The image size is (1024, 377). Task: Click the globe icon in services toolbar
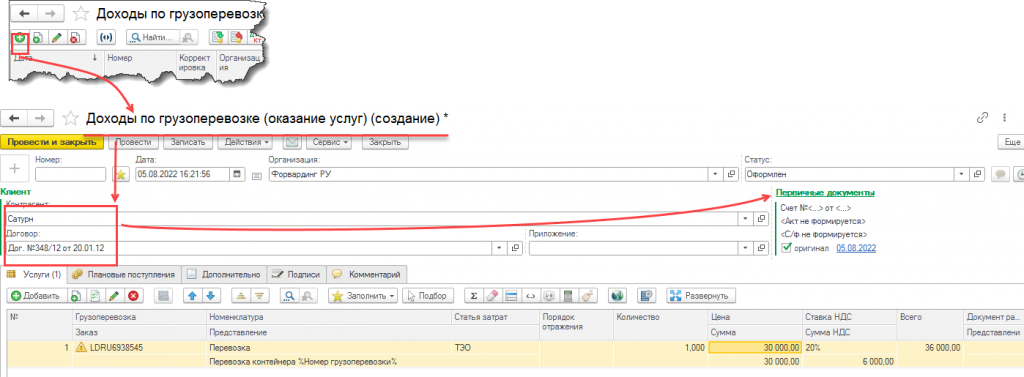tap(616, 296)
